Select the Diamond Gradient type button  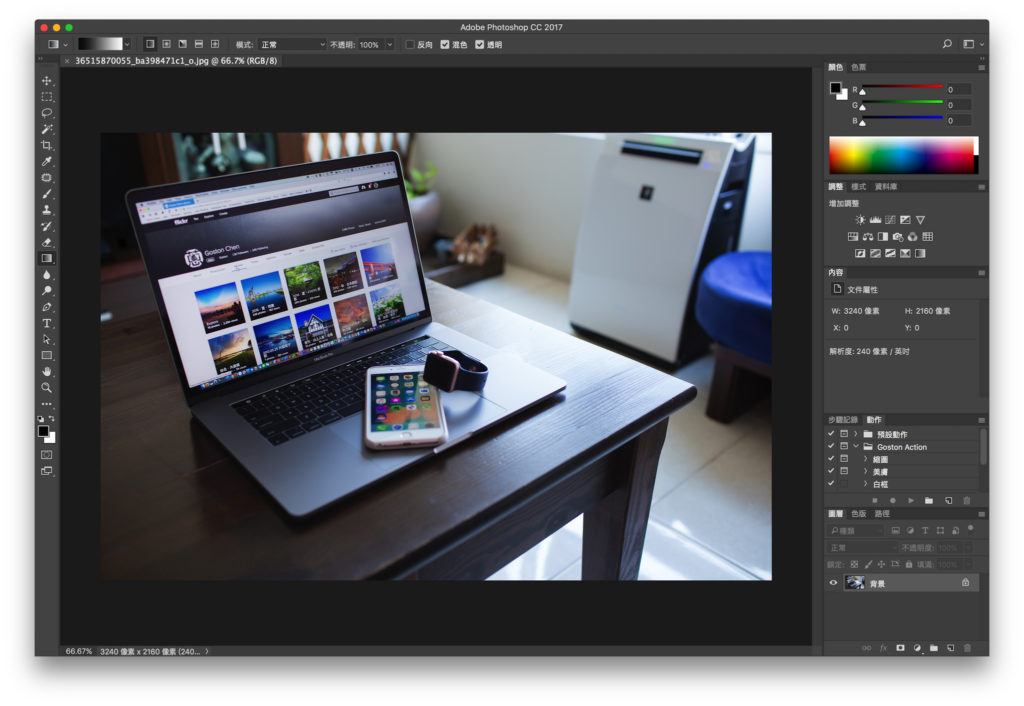tap(215, 44)
